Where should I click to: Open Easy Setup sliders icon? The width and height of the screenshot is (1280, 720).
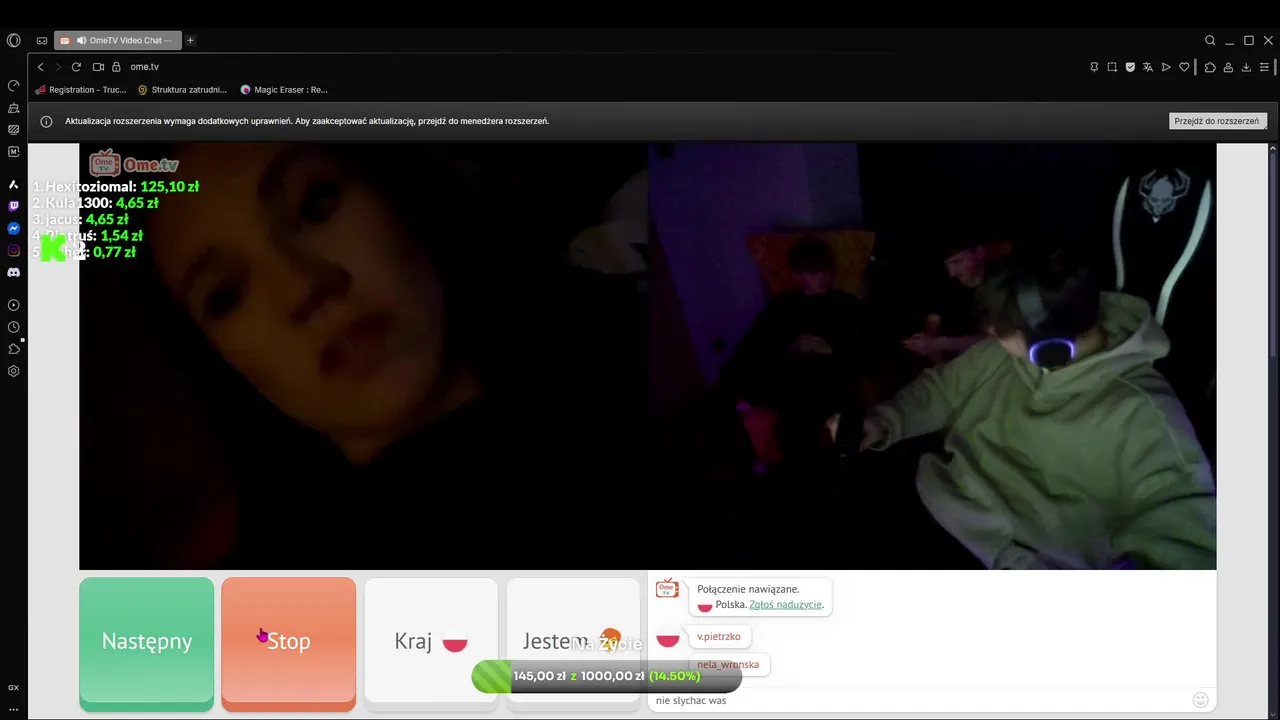tap(1265, 67)
